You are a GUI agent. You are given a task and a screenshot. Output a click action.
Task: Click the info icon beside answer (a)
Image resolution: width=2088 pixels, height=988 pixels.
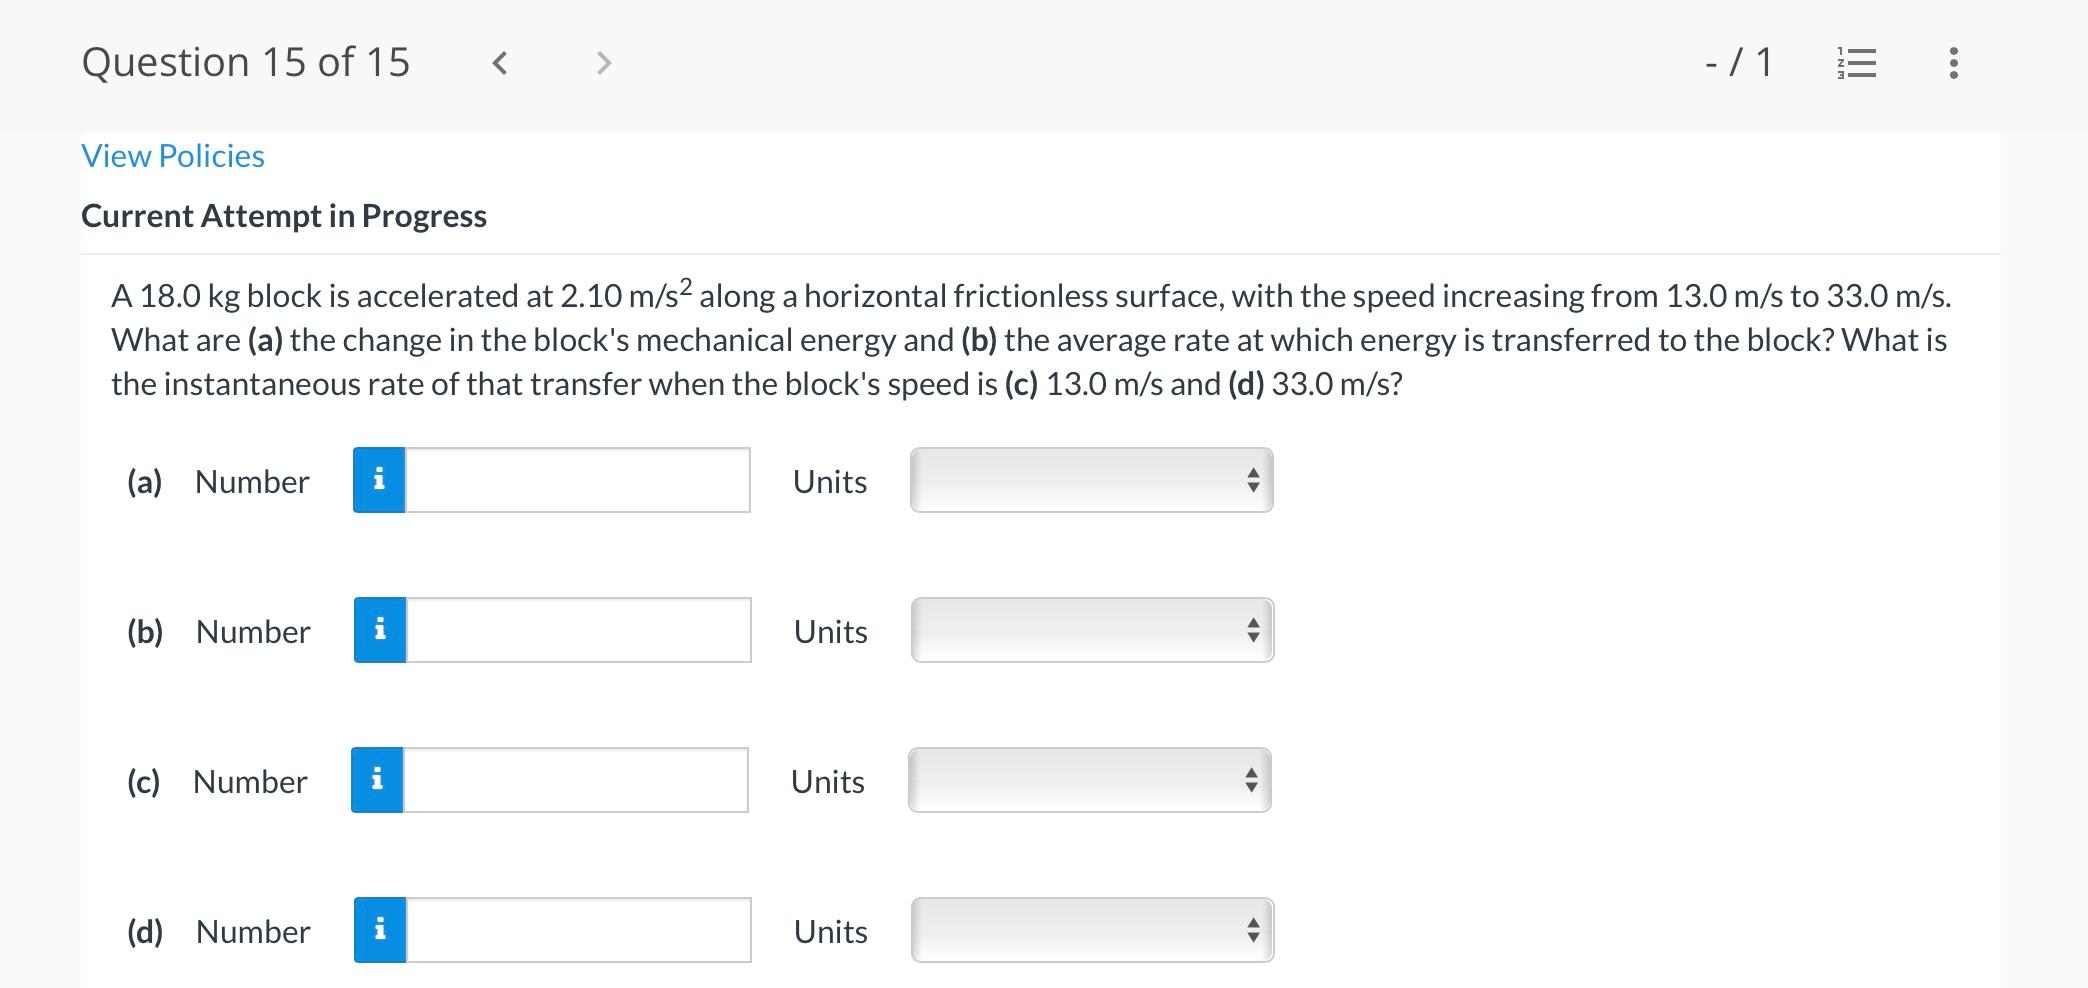tap(378, 480)
